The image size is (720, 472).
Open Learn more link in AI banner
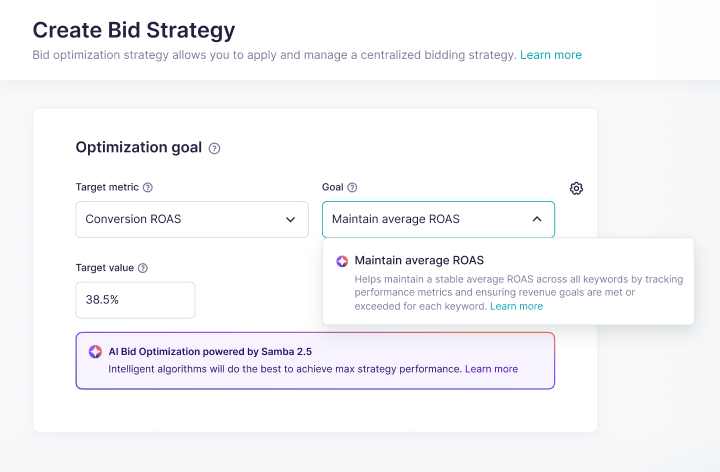(491, 369)
